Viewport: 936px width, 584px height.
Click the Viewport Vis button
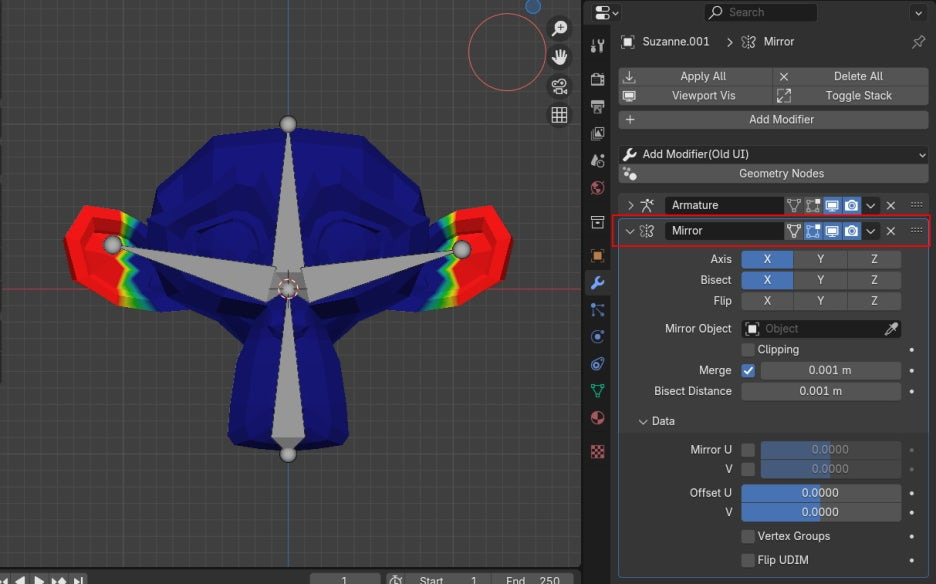696,96
